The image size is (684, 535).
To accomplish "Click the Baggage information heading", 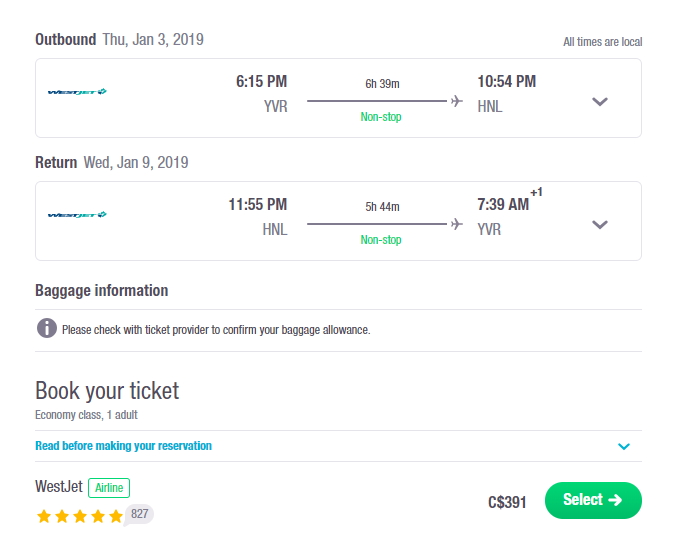I will tap(102, 291).
